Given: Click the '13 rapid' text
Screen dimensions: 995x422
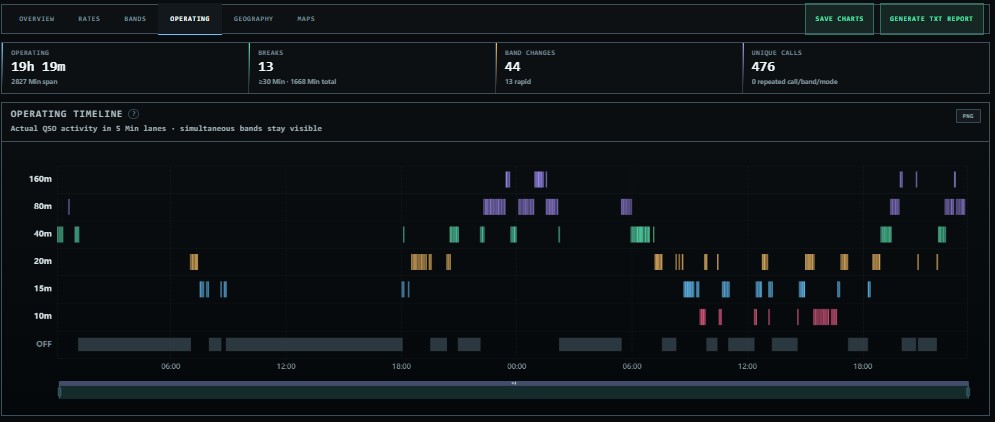Looking at the screenshot, I should (517, 82).
